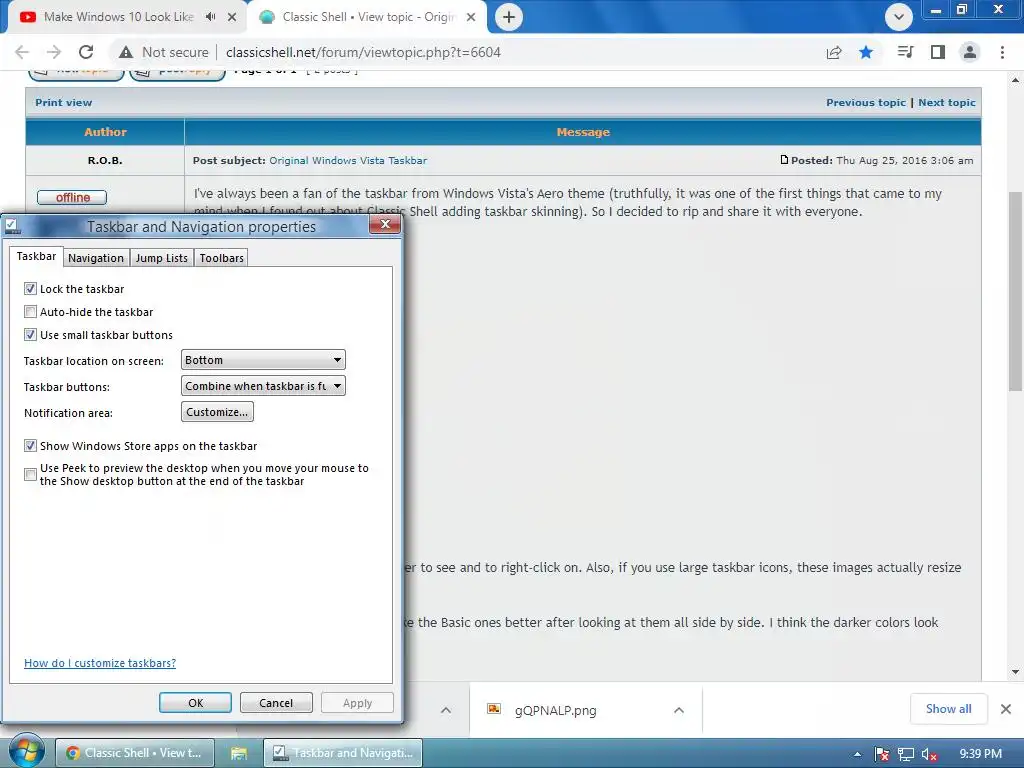Click the scrollbar down arrow
1024x768 pixels.
point(1015,671)
